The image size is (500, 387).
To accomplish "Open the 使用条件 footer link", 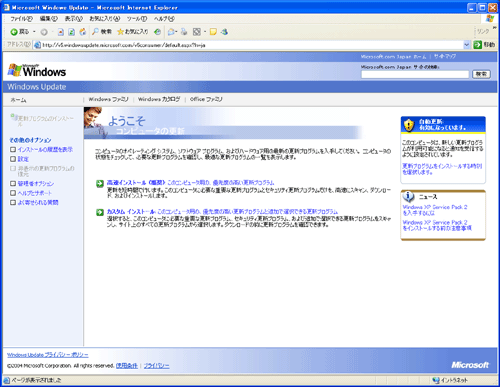I will pyautogui.click(x=127, y=366).
